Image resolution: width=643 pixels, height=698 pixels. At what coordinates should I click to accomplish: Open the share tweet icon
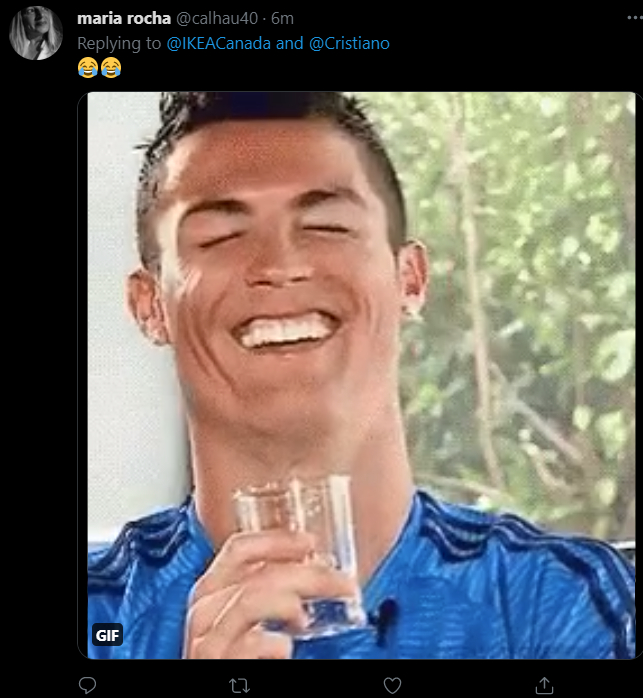tap(544, 685)
